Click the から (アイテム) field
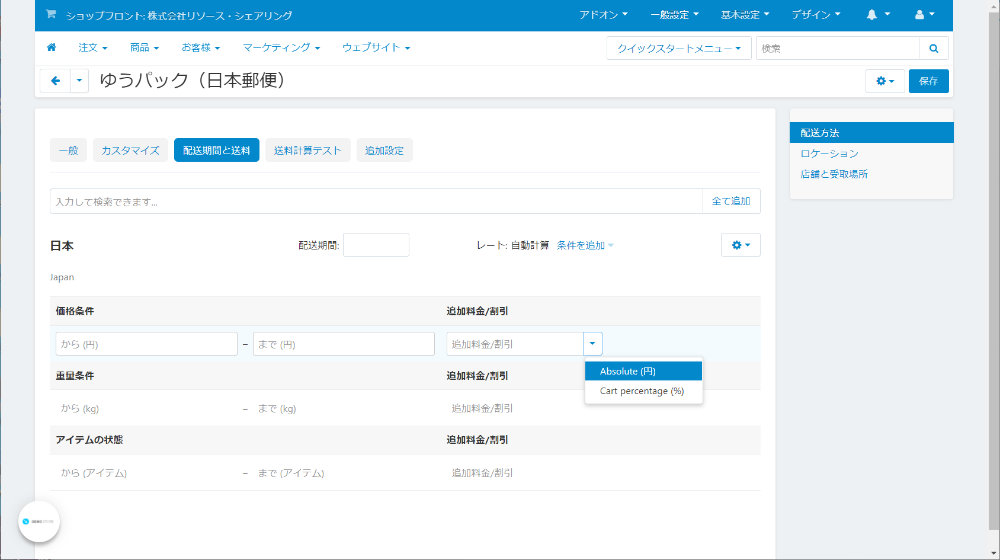 coord(147,473)
